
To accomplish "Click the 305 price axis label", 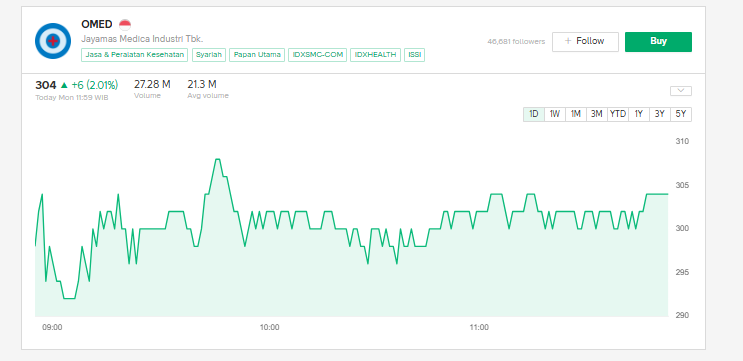I will (x=682, y=185).
